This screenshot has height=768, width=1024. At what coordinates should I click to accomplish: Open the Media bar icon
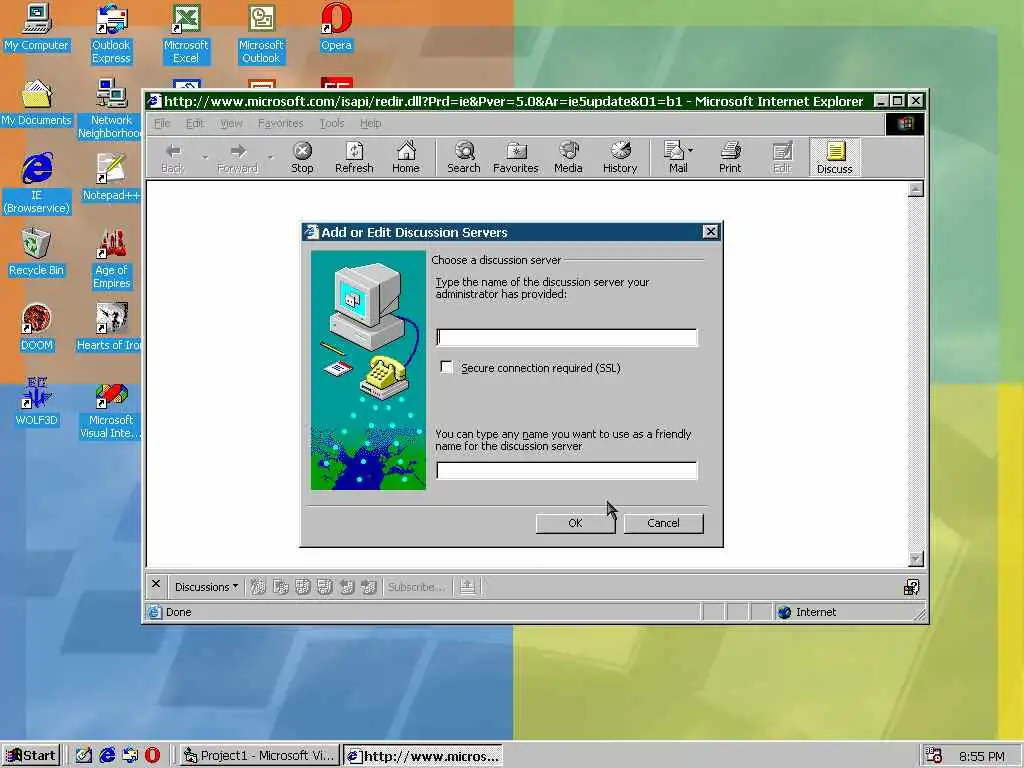568,157
